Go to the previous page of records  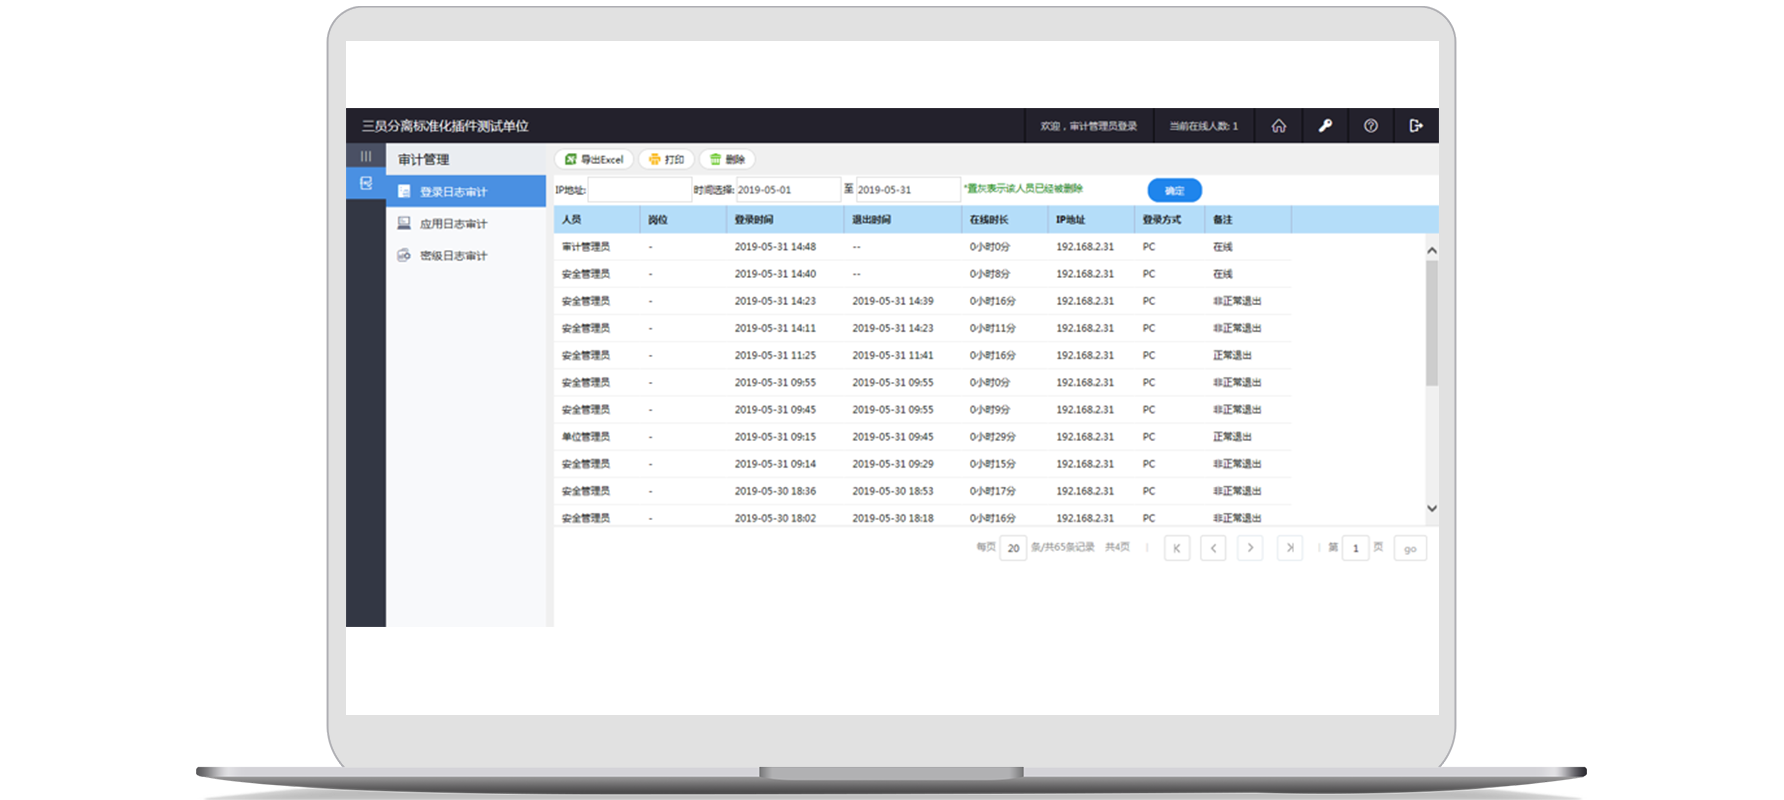(1213, 548)
